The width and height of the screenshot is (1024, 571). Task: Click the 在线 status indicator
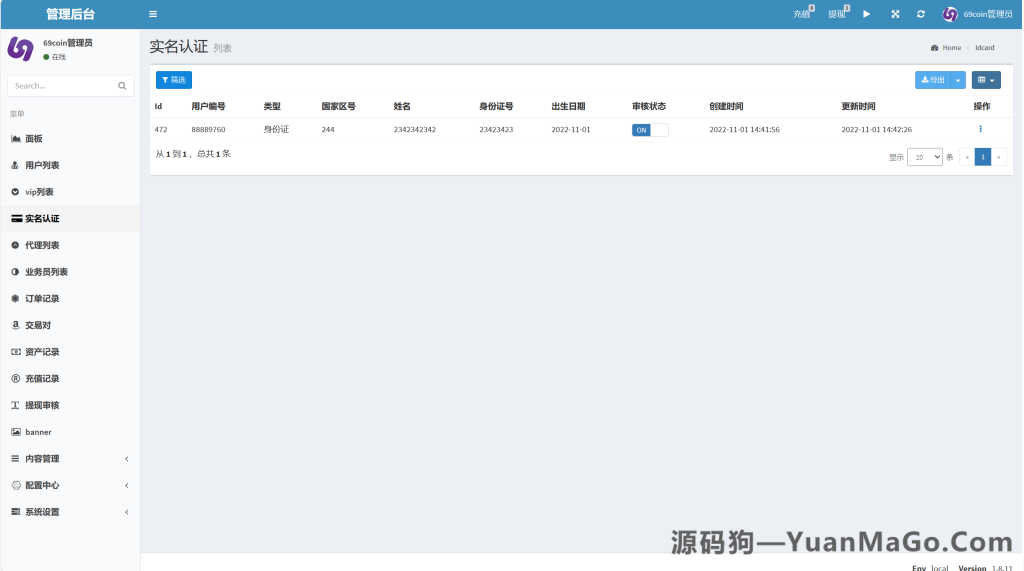click(55, 57)
